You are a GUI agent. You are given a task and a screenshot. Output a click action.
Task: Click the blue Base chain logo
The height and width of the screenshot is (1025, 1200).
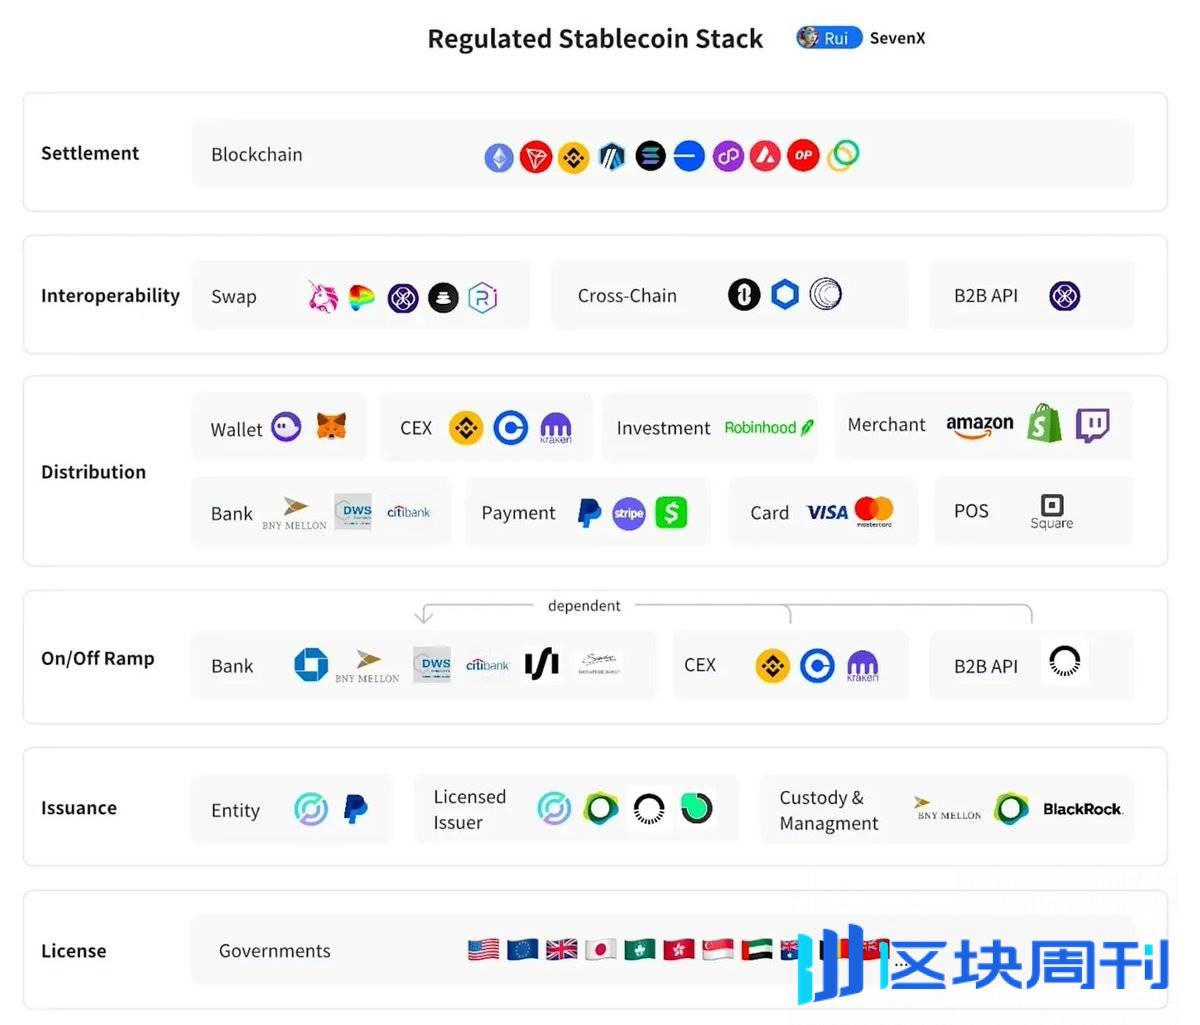point(689,156)
